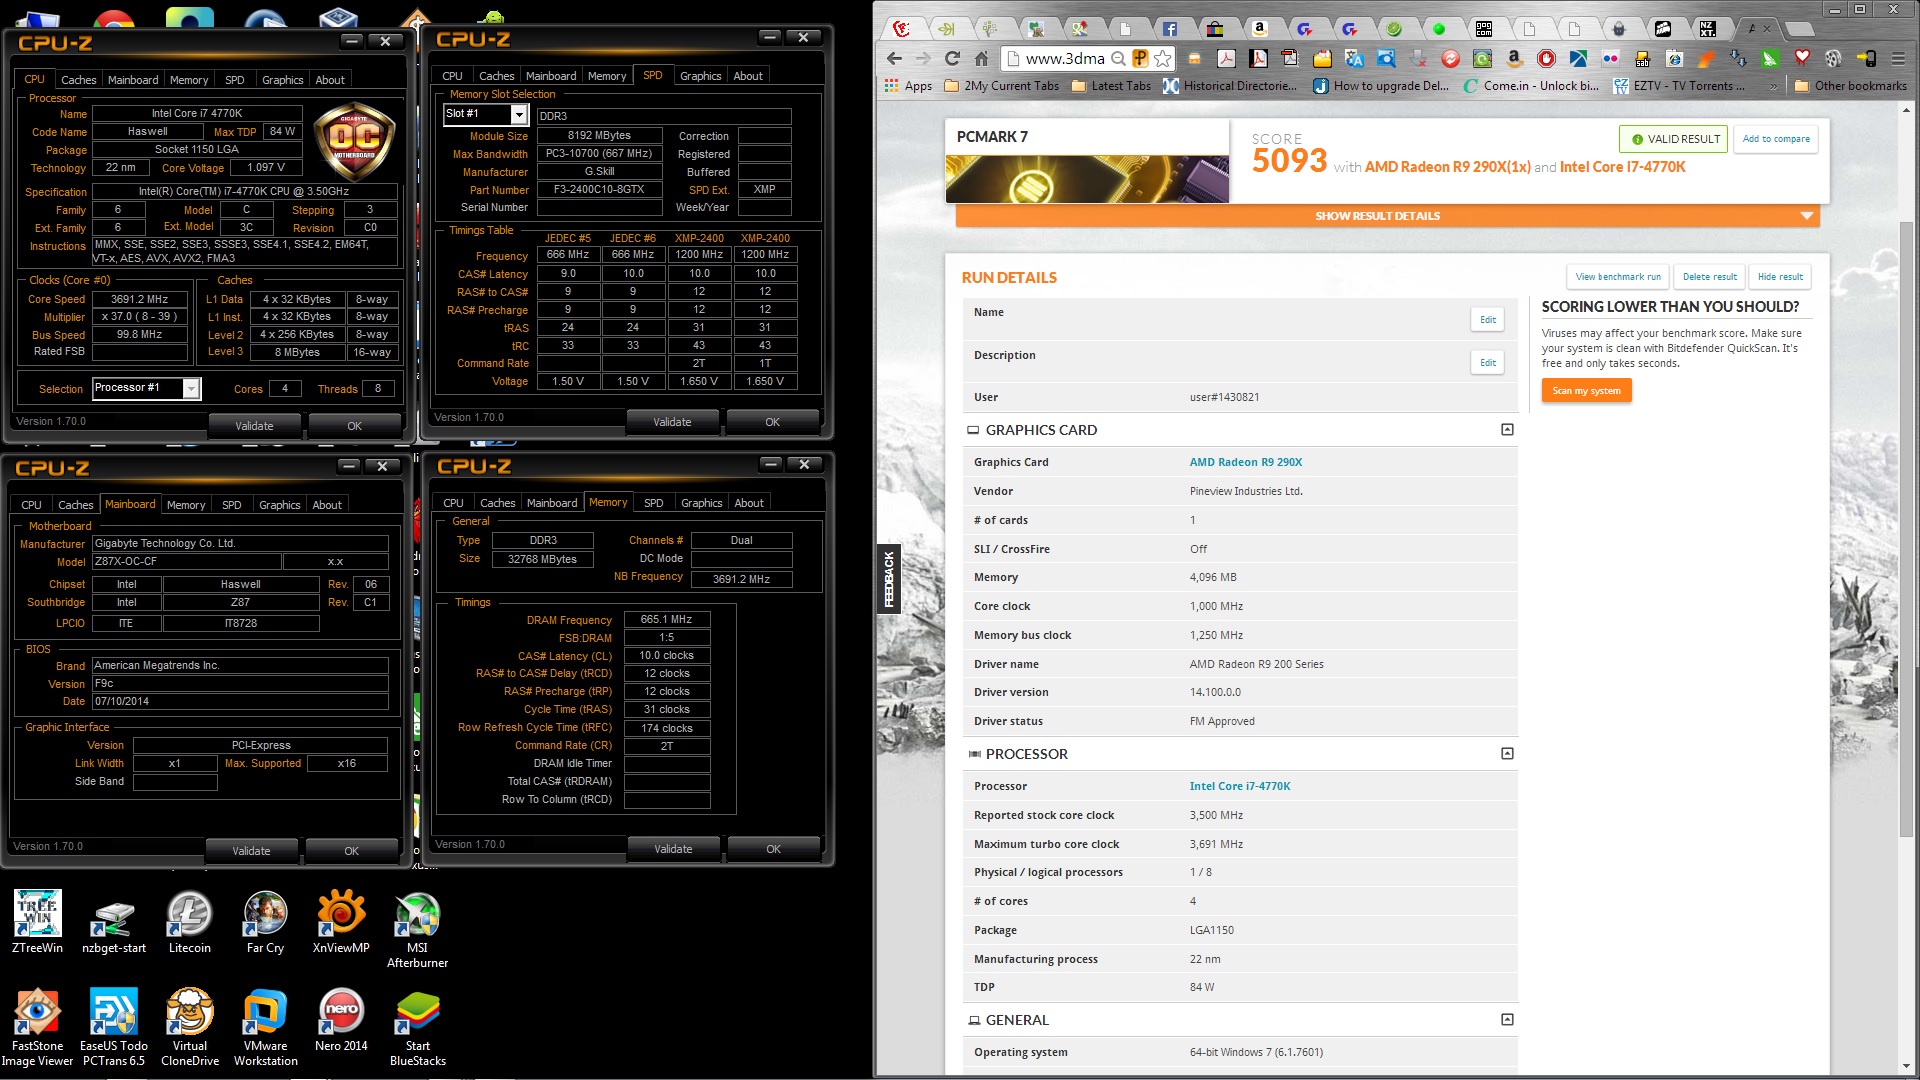The width and height of the screenshot is (1920, 1080).
Task: Click View benchmark run button
Action: (x=1618, y=277)
